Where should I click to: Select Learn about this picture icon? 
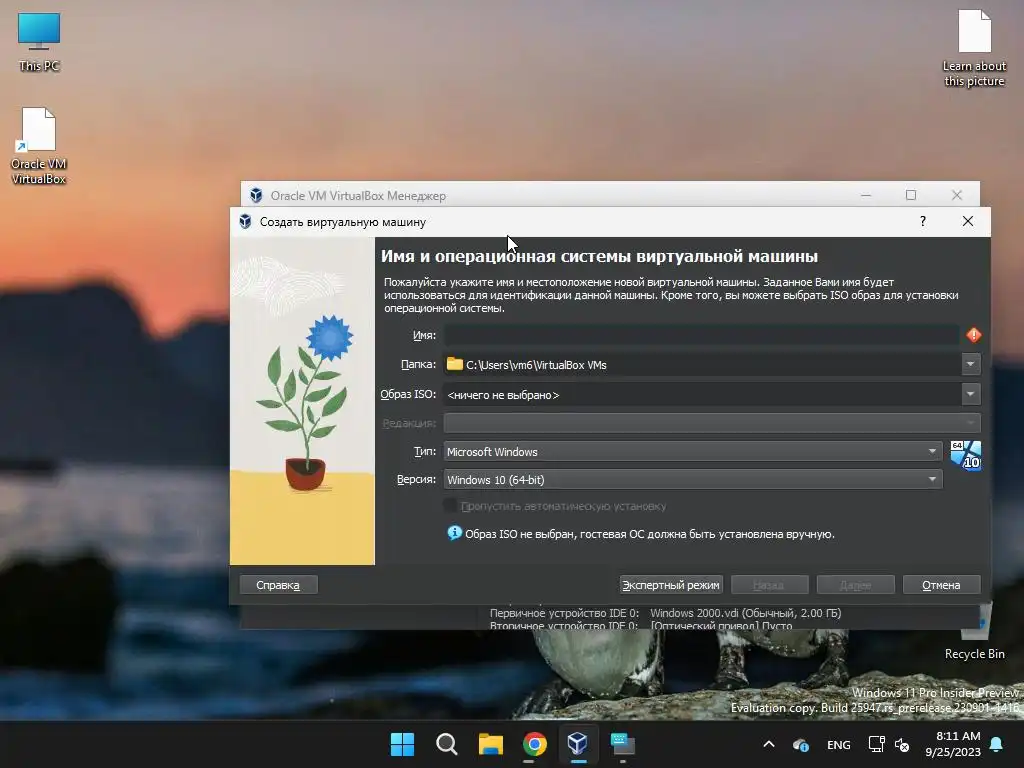974,49
